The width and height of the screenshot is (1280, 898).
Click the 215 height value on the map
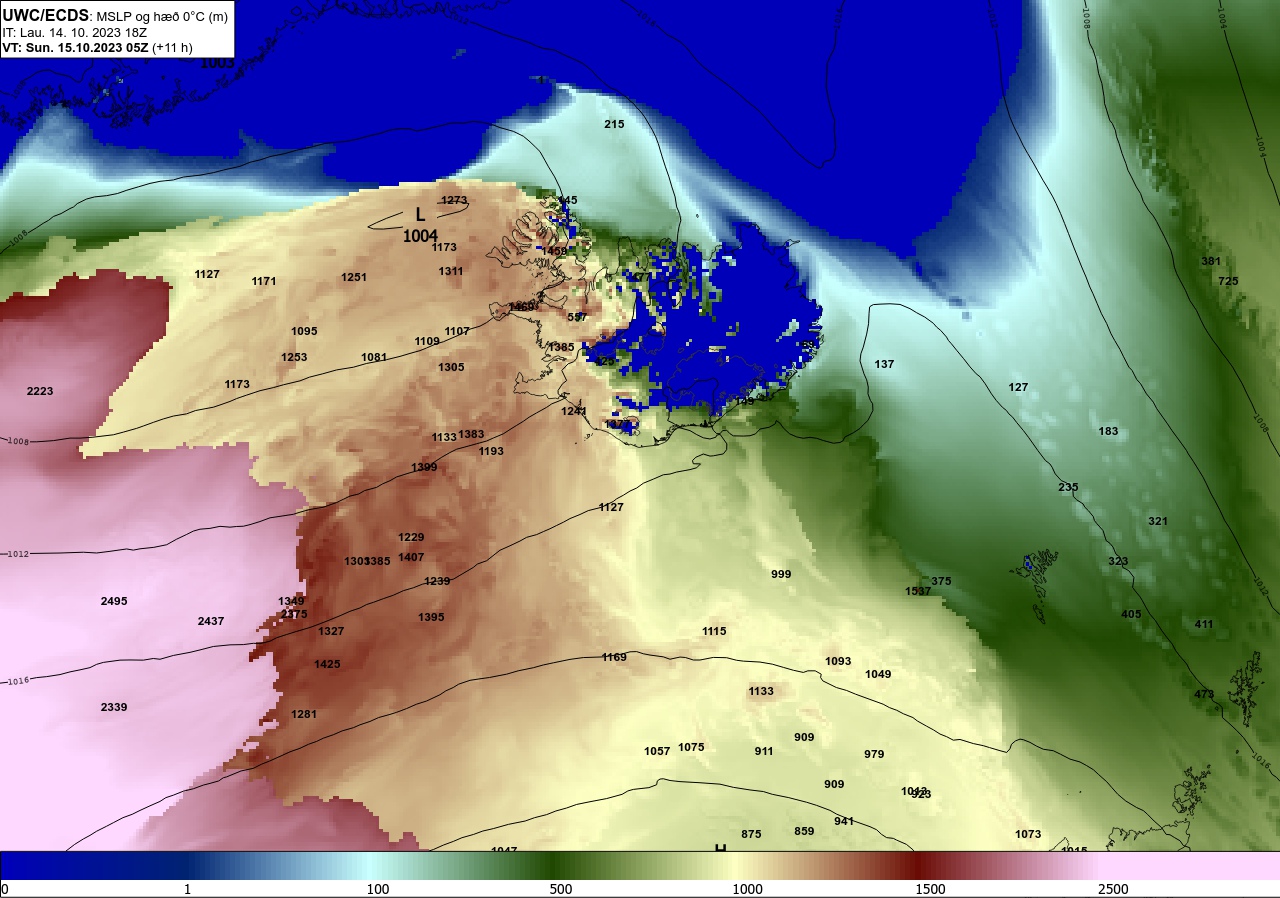coord(614,124)
